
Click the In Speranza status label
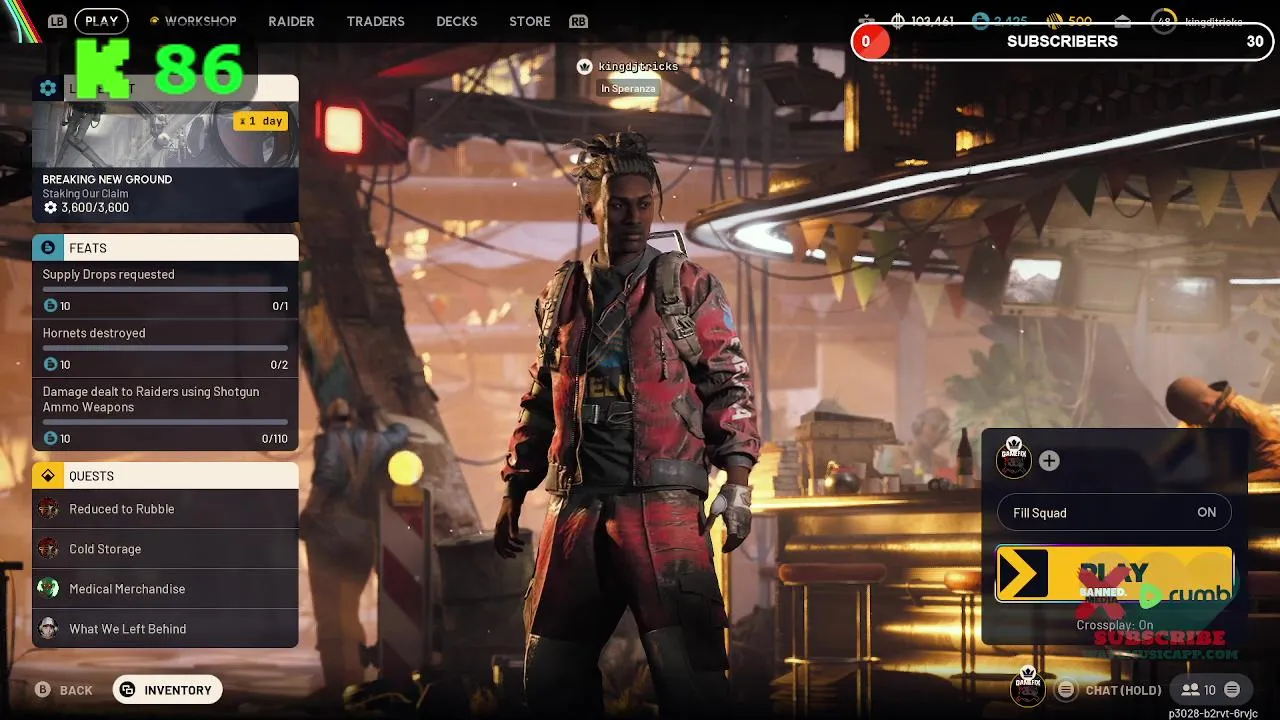point(628,89)
